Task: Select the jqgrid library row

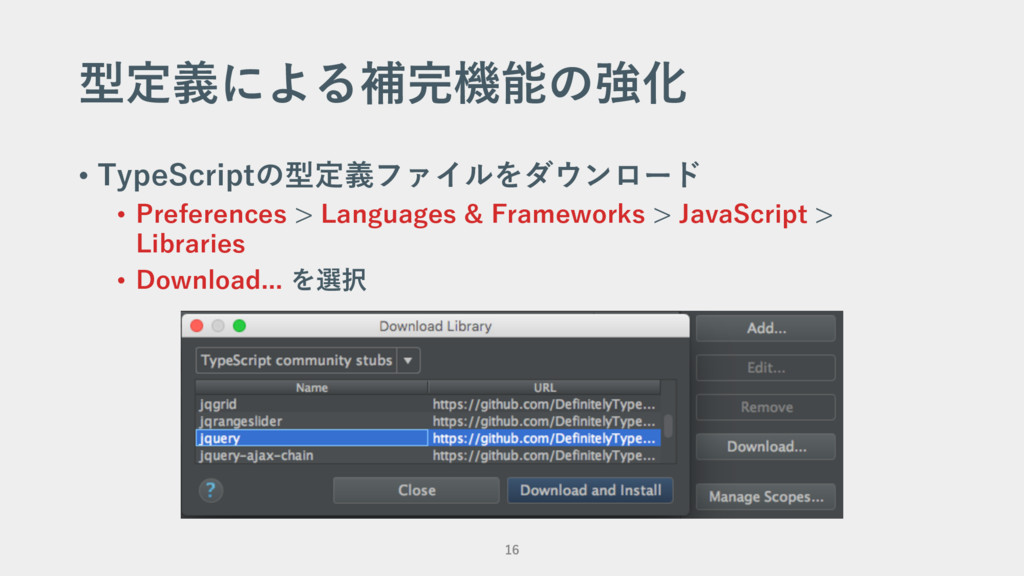Action: (311, 404)
